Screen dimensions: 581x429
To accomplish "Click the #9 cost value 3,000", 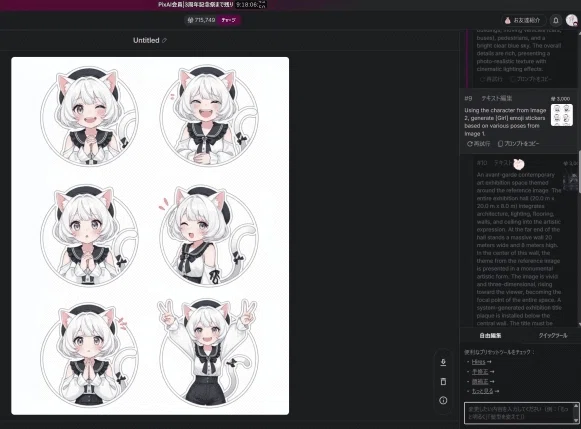I will tap(560, 99).
